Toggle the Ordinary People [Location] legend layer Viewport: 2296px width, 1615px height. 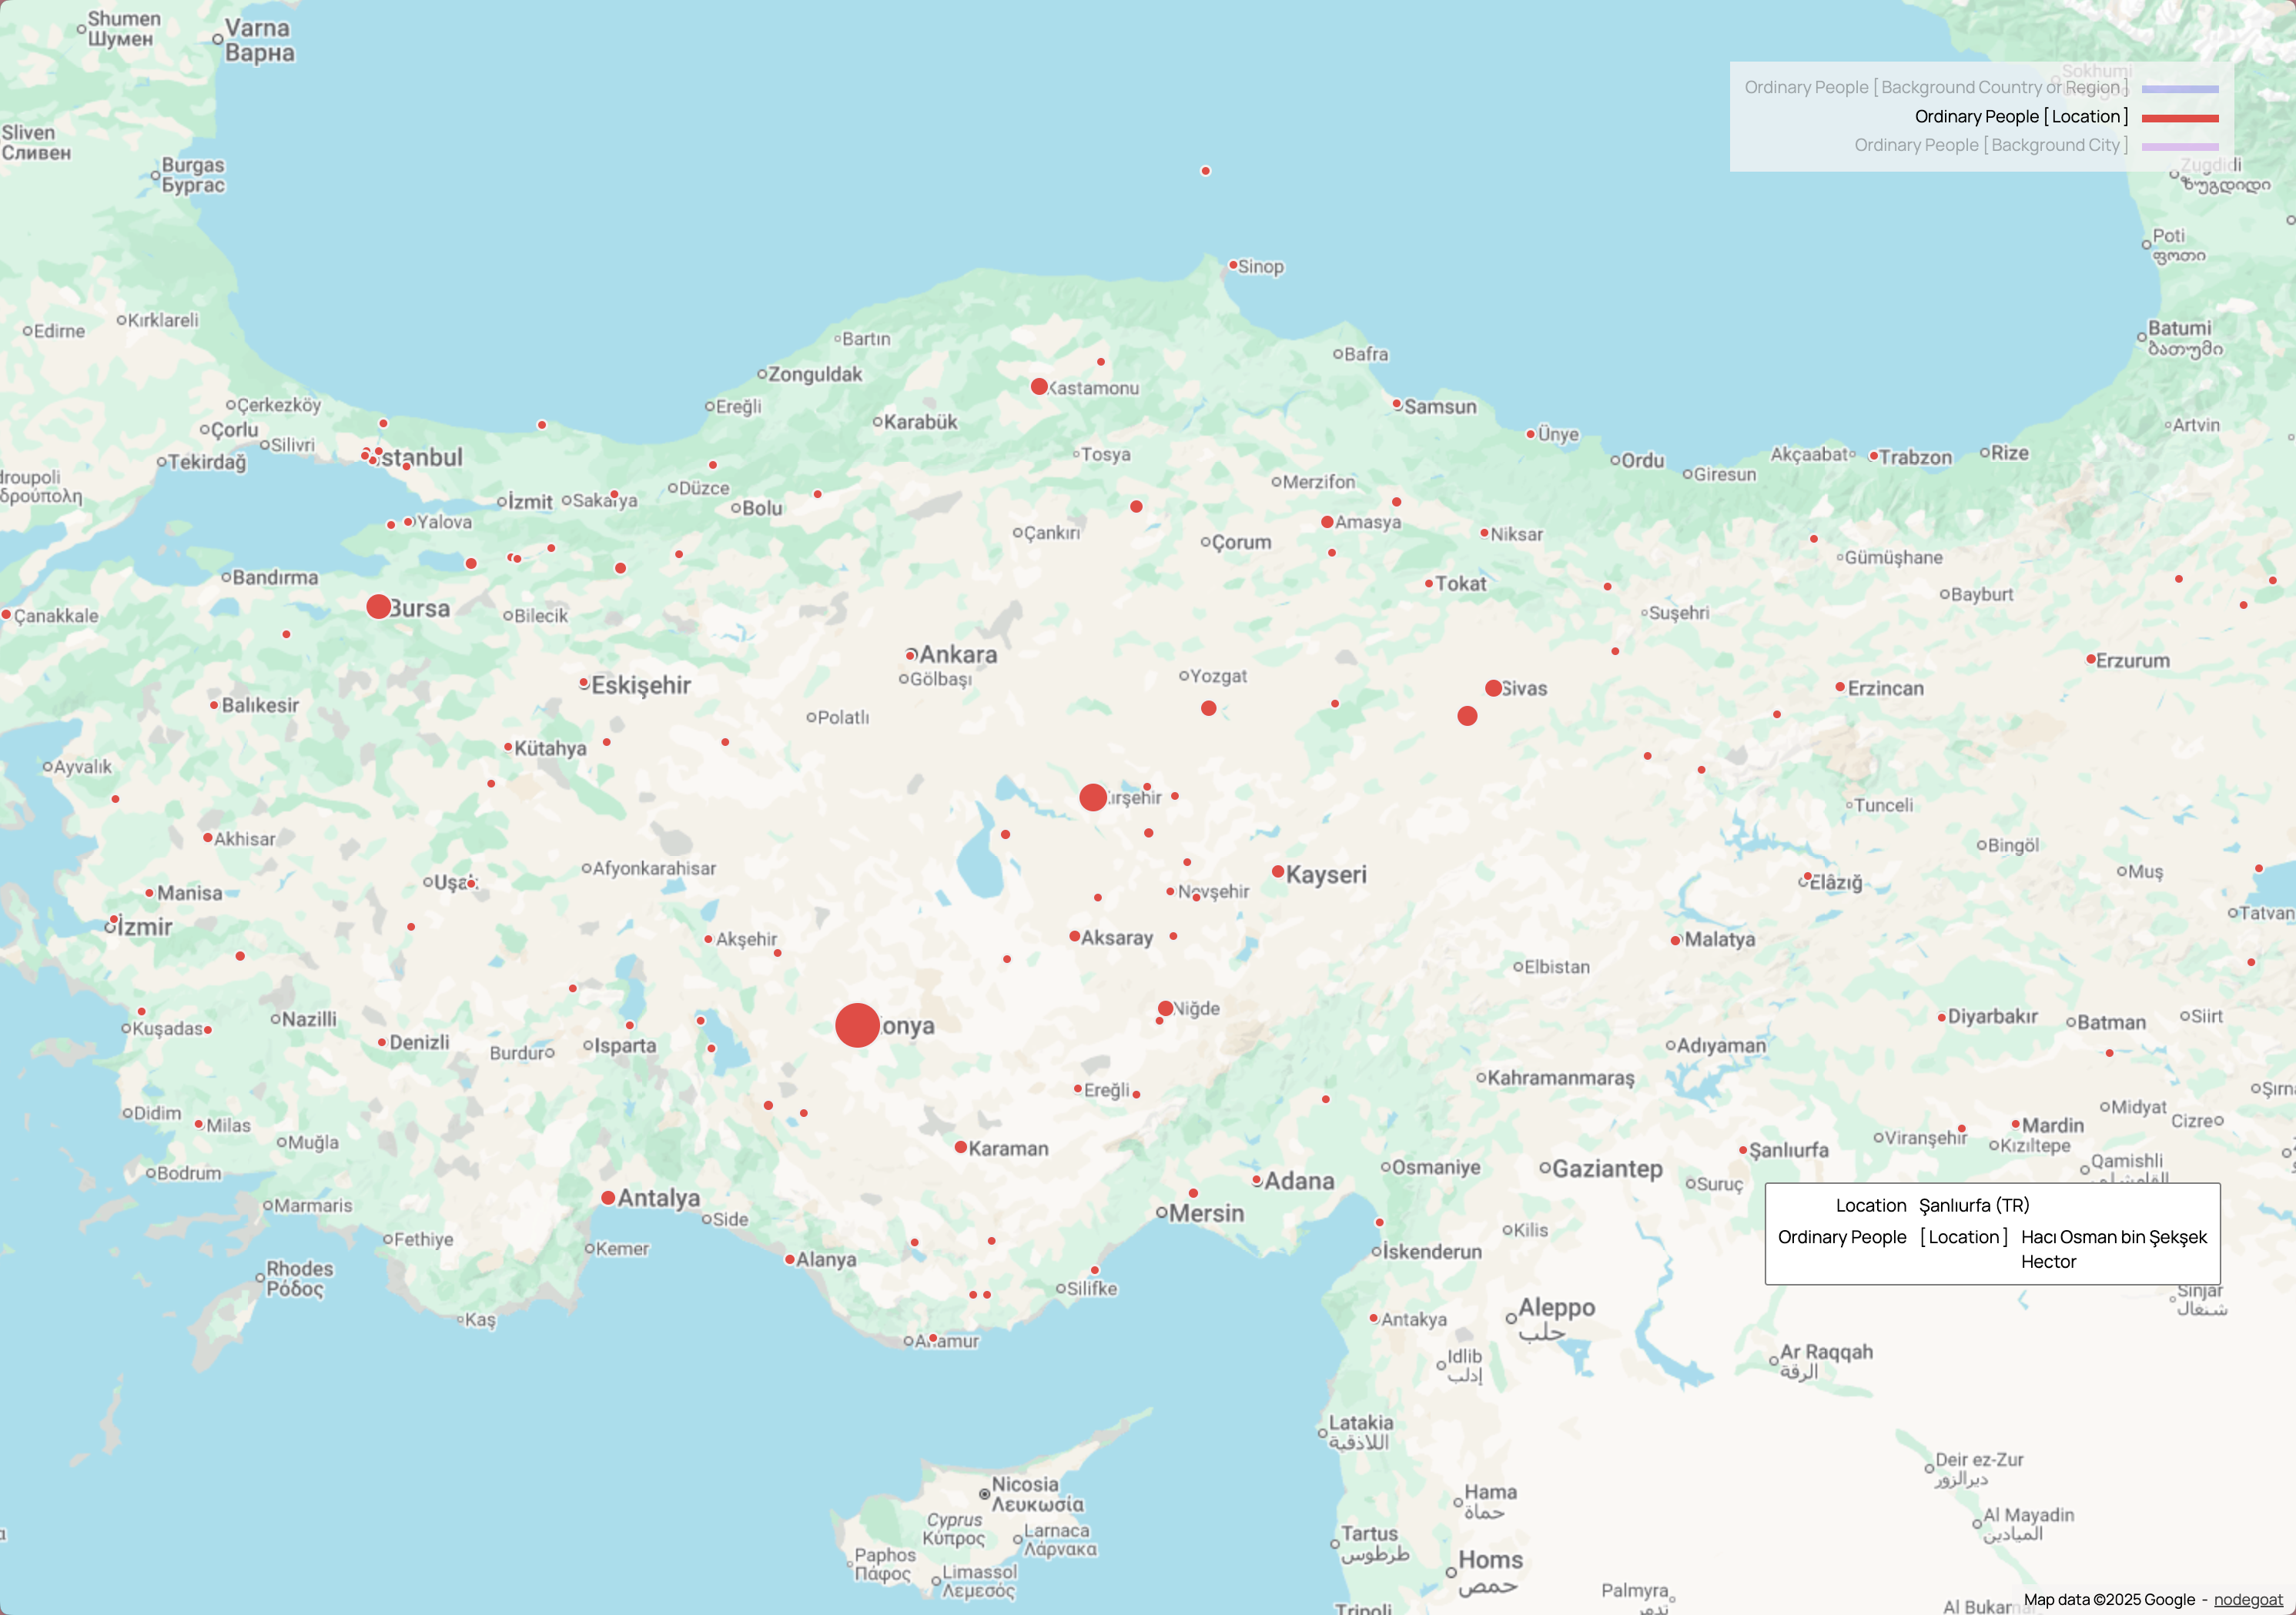(x=2020, y=116)
